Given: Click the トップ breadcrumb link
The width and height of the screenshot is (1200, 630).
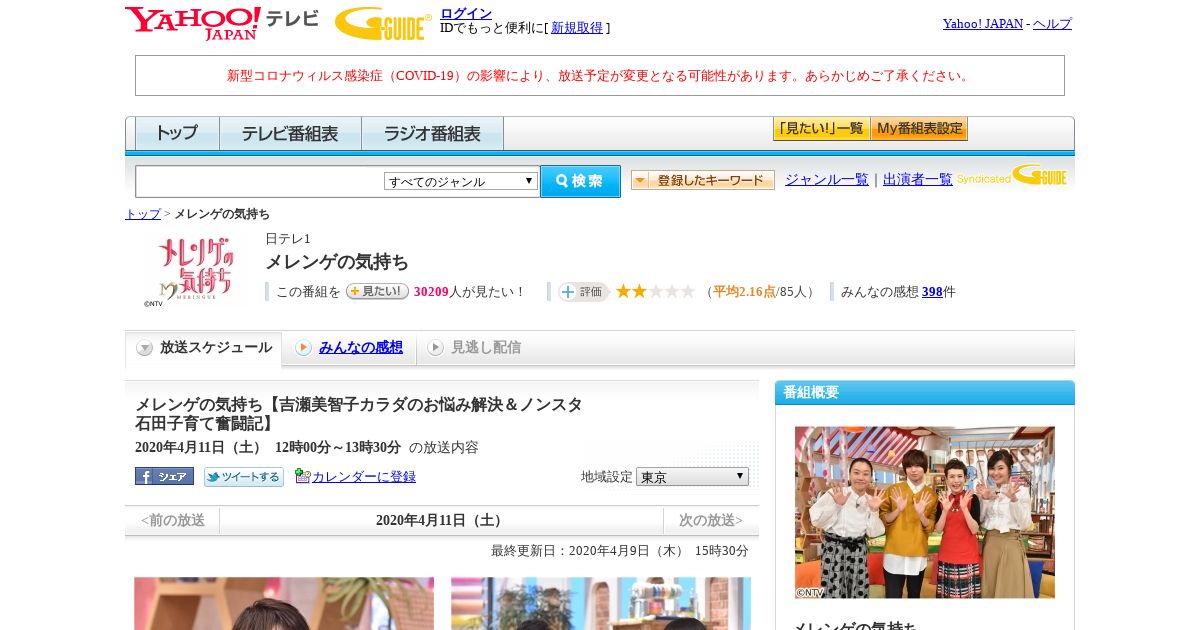Looking at the screenshot, I should [143, 214].
